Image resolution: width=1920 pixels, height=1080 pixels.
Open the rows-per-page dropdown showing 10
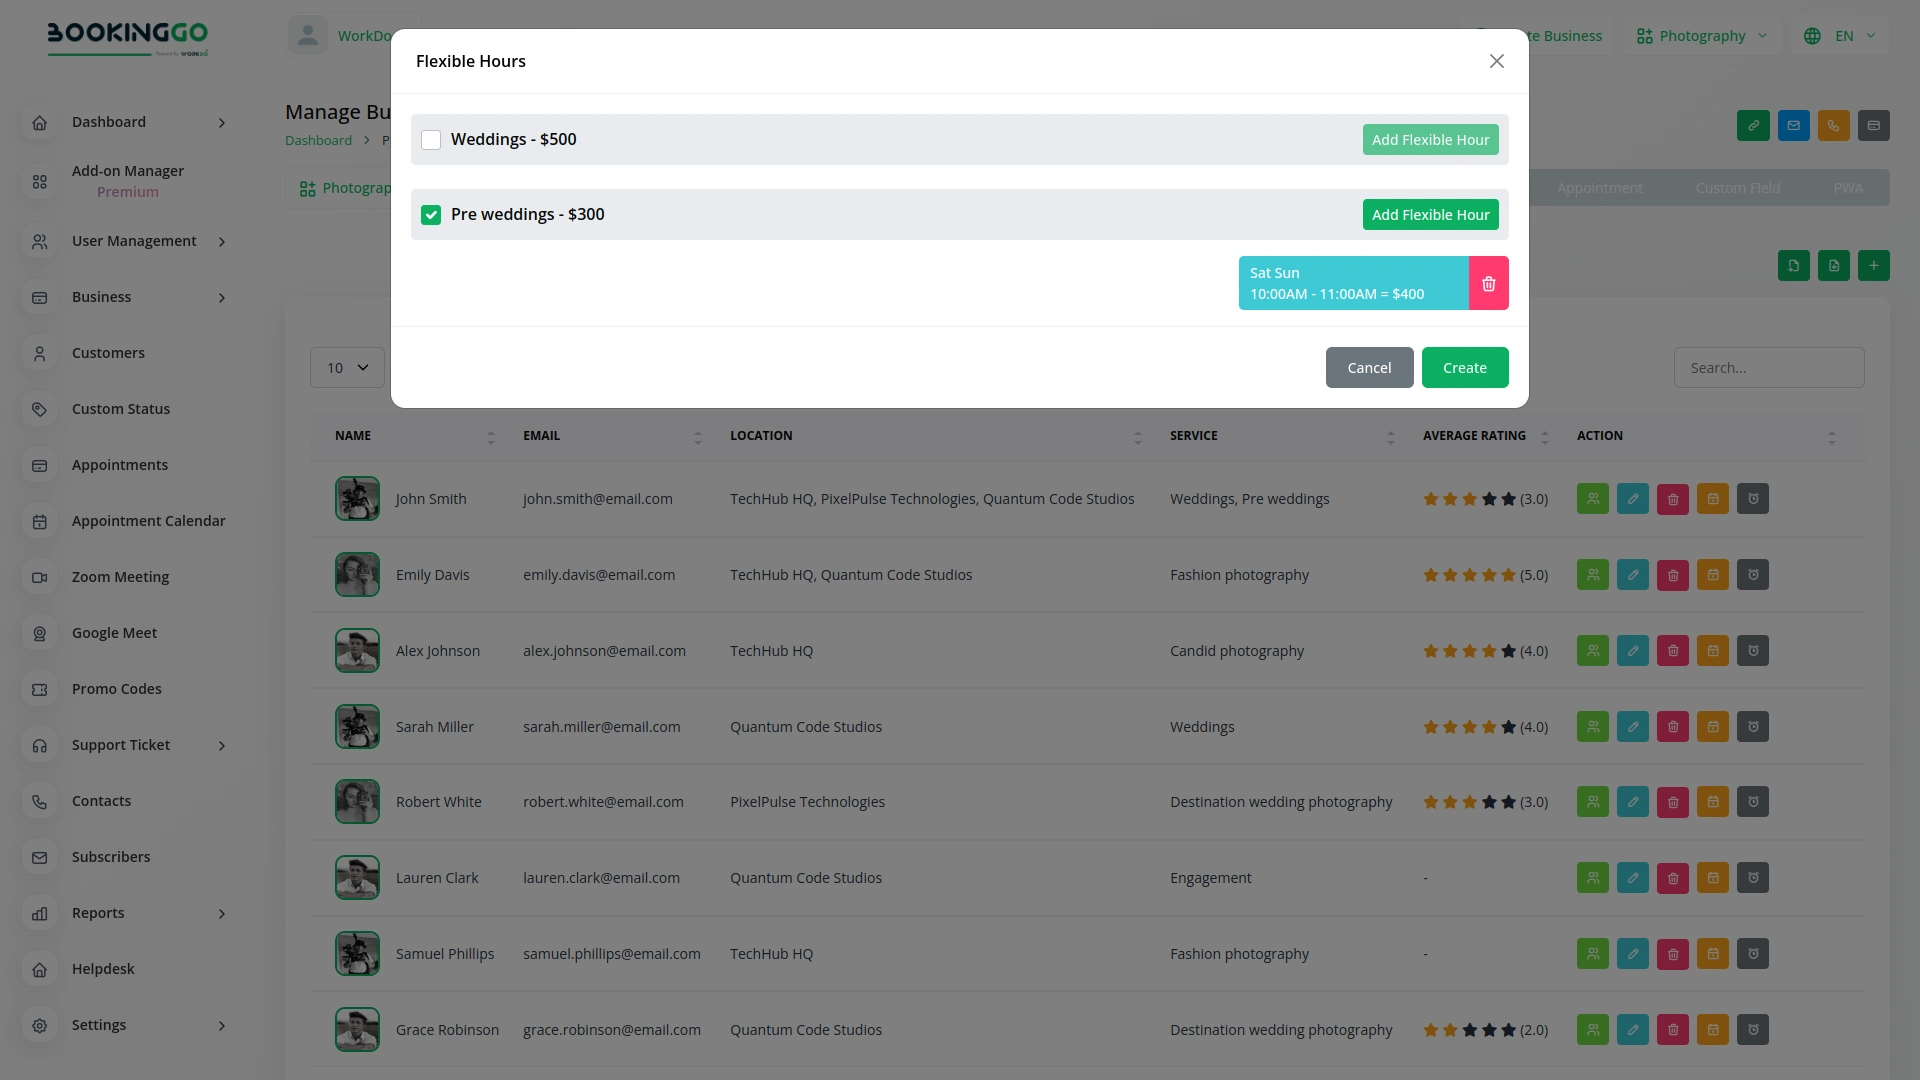tap(347, 367)
